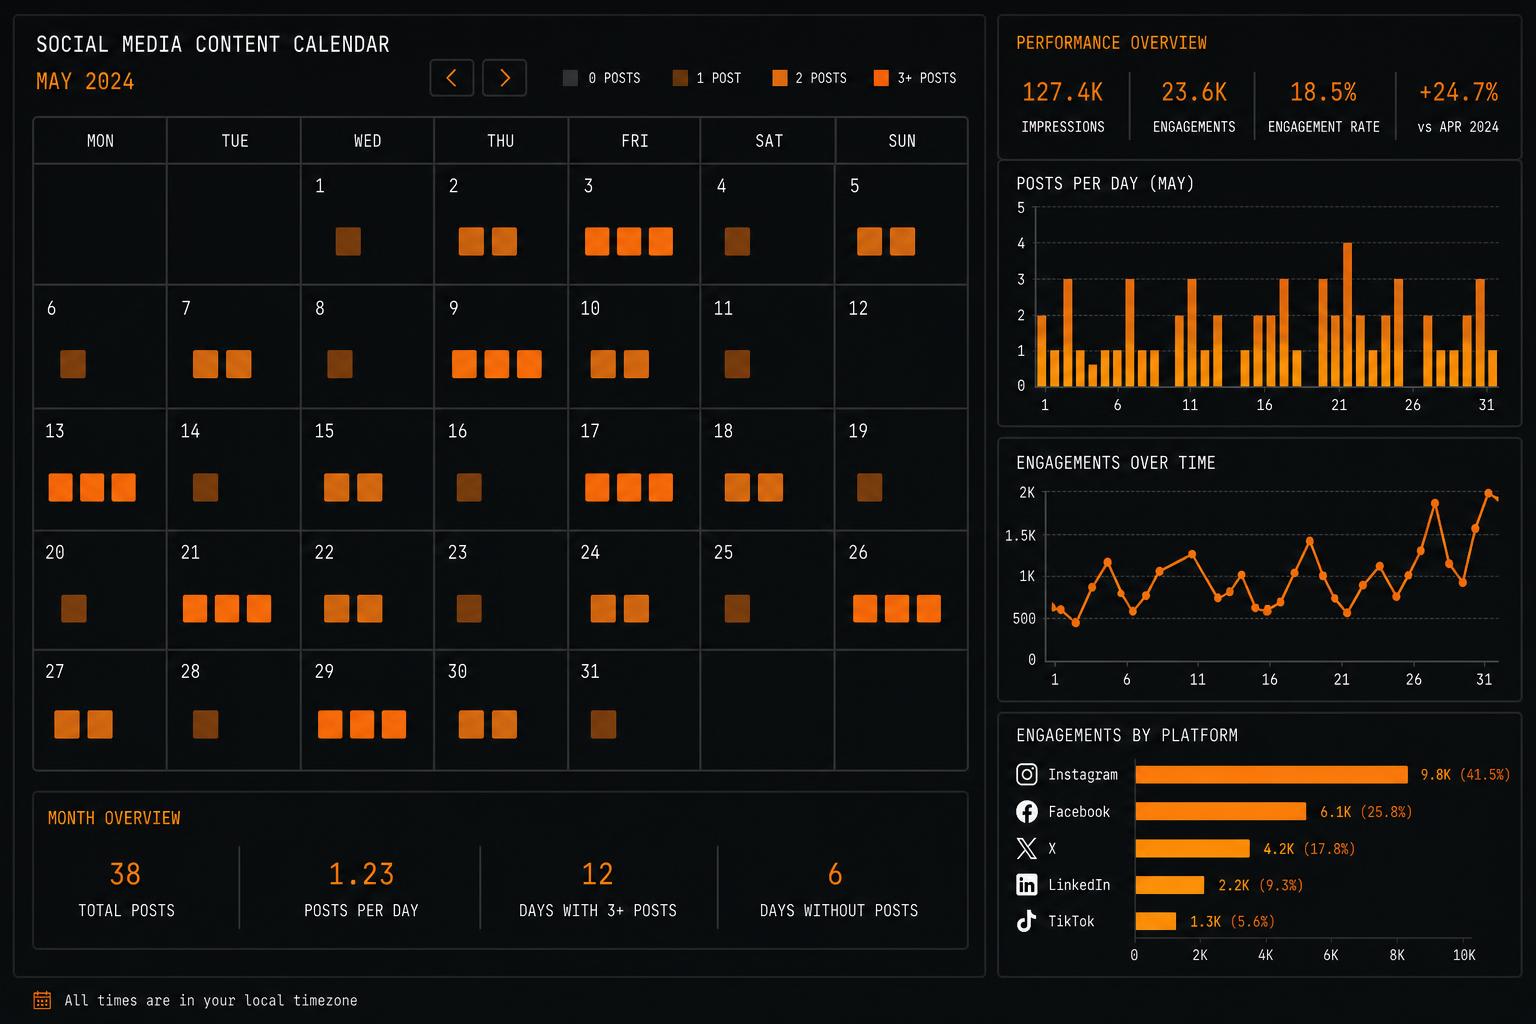Click the Engagements Over Time title

[x=1116, y=463]
